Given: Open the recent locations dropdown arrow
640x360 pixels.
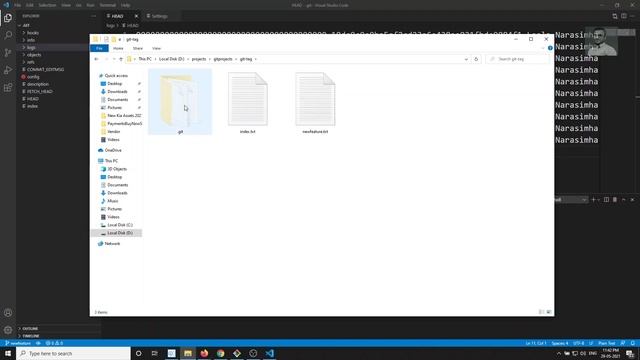Looking at the screenshot, I should pyautogui.click(x=114, y=59).
